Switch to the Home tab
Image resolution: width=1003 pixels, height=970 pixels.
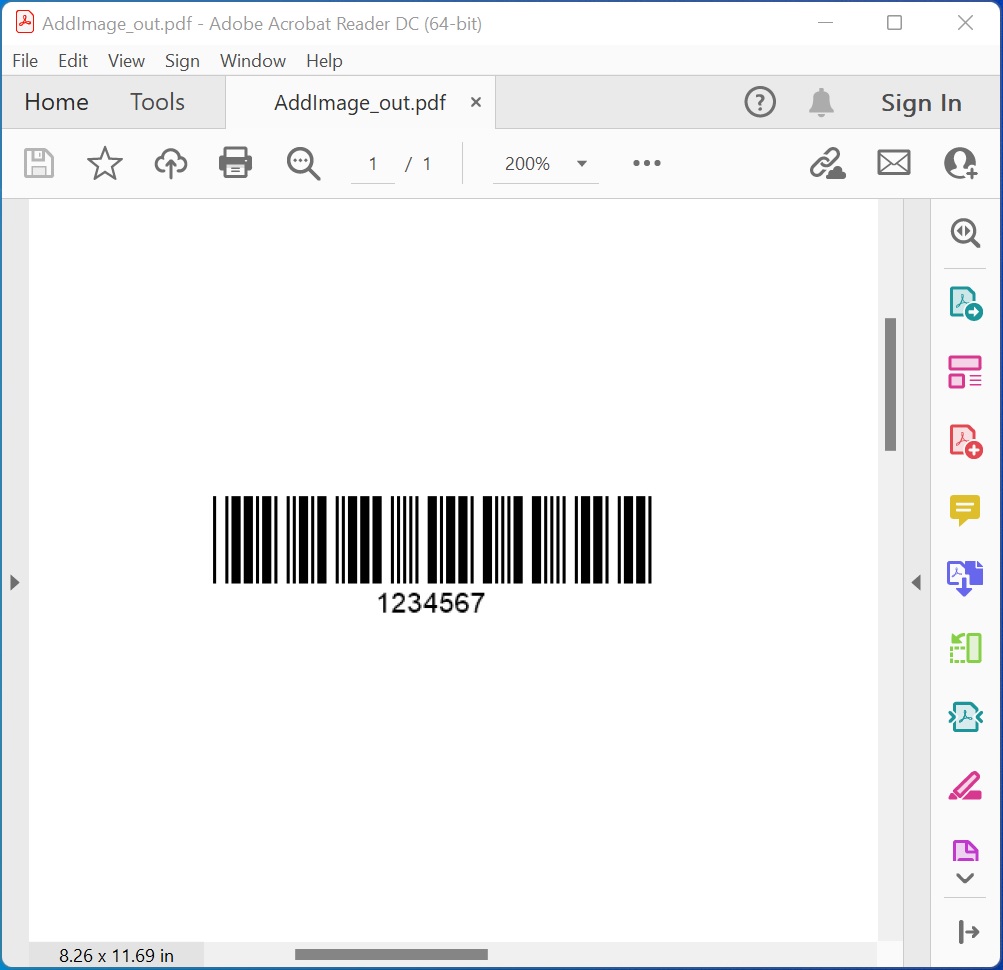56,101
